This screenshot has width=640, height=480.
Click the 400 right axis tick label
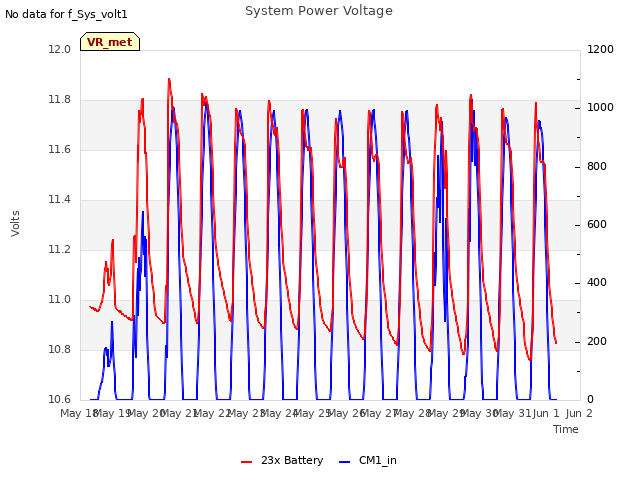pyautogui.click(x=597, y=282)
